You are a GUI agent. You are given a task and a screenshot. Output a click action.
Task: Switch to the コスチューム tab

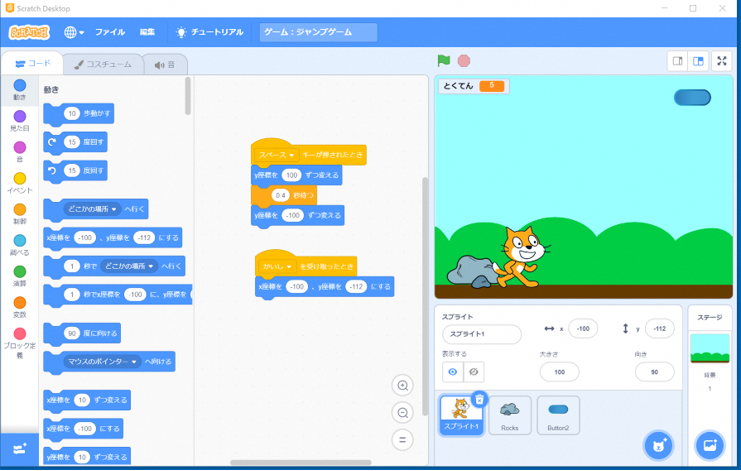click(103, 64)
